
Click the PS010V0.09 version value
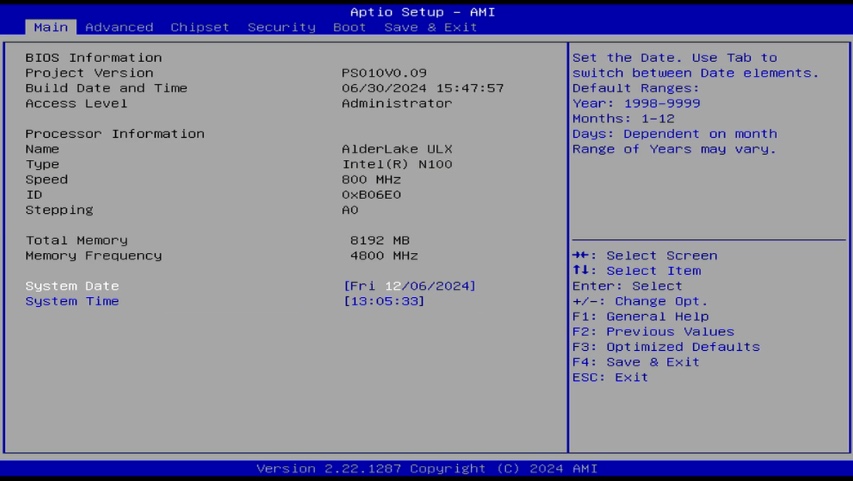384,72
